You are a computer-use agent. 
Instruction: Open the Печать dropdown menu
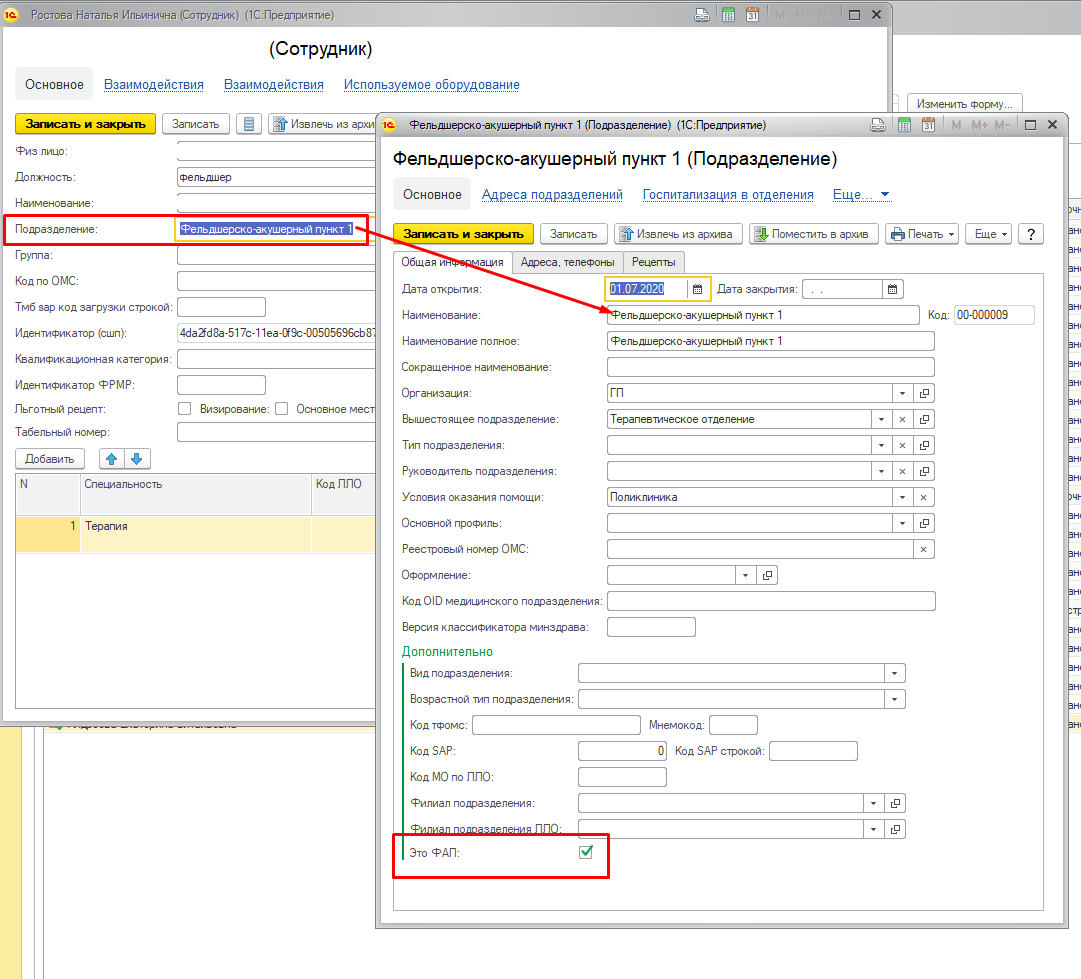[x=921, y=234]
